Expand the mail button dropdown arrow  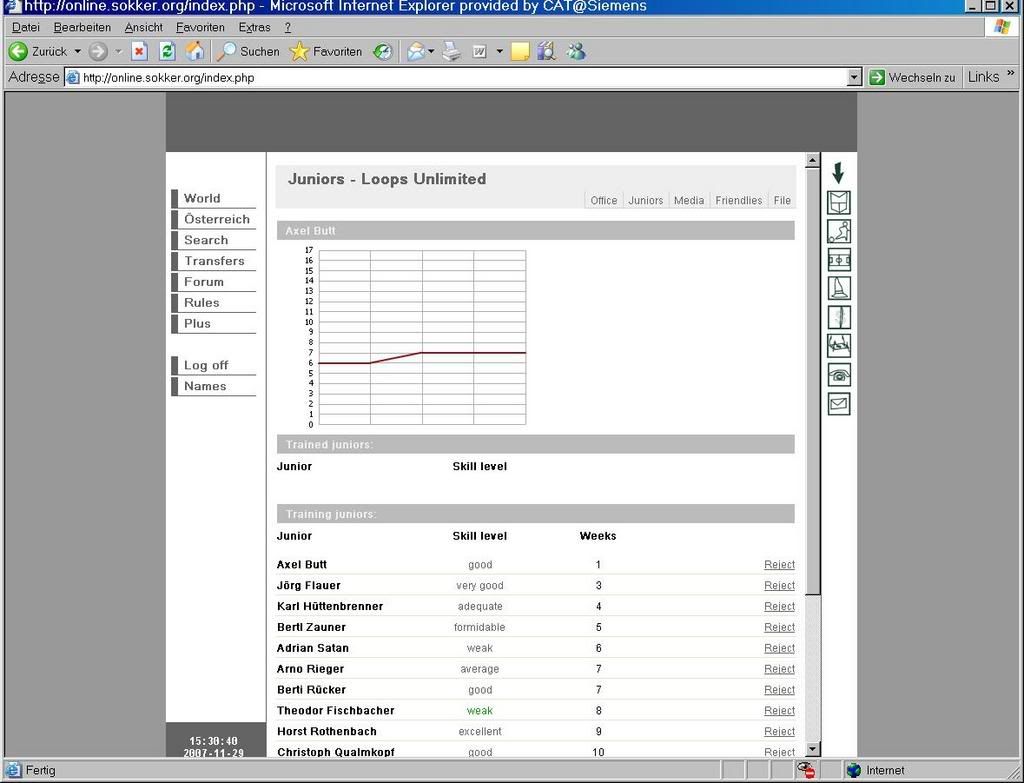[431, 51]
